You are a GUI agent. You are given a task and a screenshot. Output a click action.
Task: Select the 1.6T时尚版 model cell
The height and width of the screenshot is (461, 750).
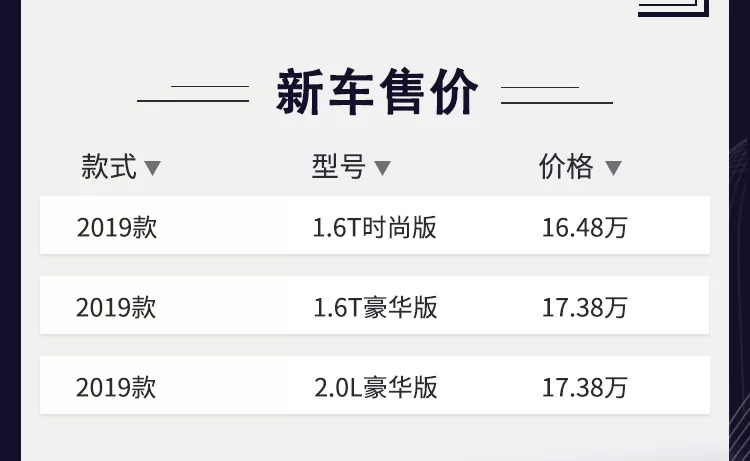tap(375, 228)
